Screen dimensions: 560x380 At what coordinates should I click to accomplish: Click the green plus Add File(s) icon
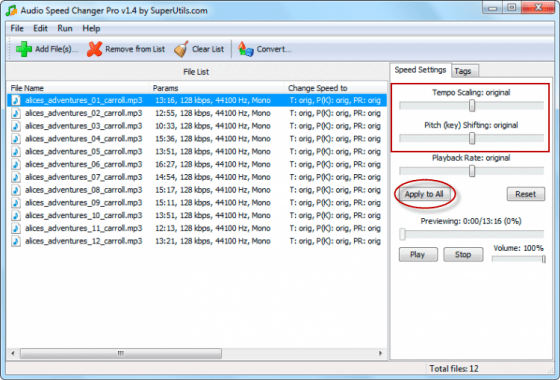pyautogui.click(x=24, y=49)
